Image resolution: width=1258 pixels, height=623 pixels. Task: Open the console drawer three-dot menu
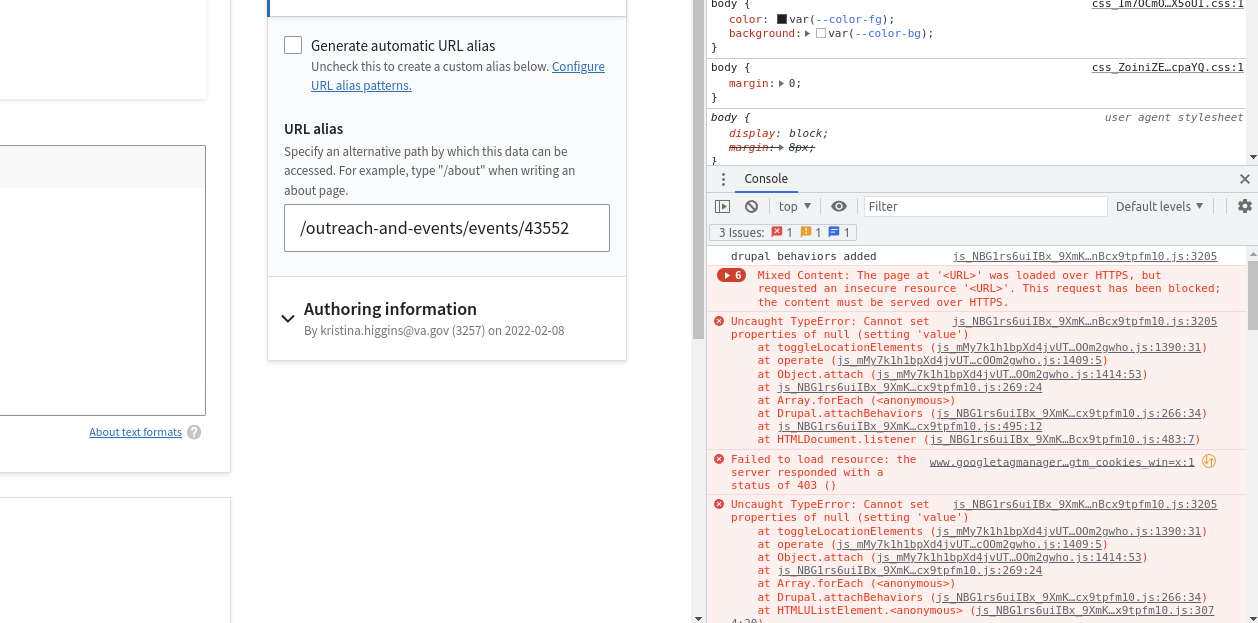(x=723, y=179)
